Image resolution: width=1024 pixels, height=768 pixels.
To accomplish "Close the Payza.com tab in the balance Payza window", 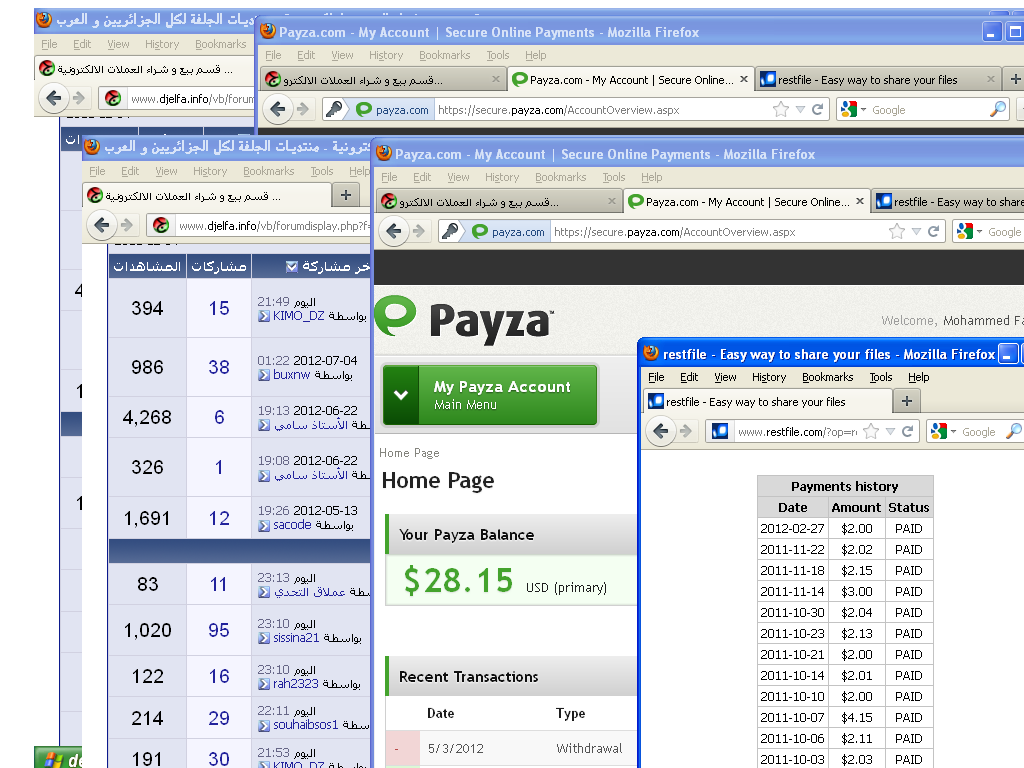I will point(860,201).
